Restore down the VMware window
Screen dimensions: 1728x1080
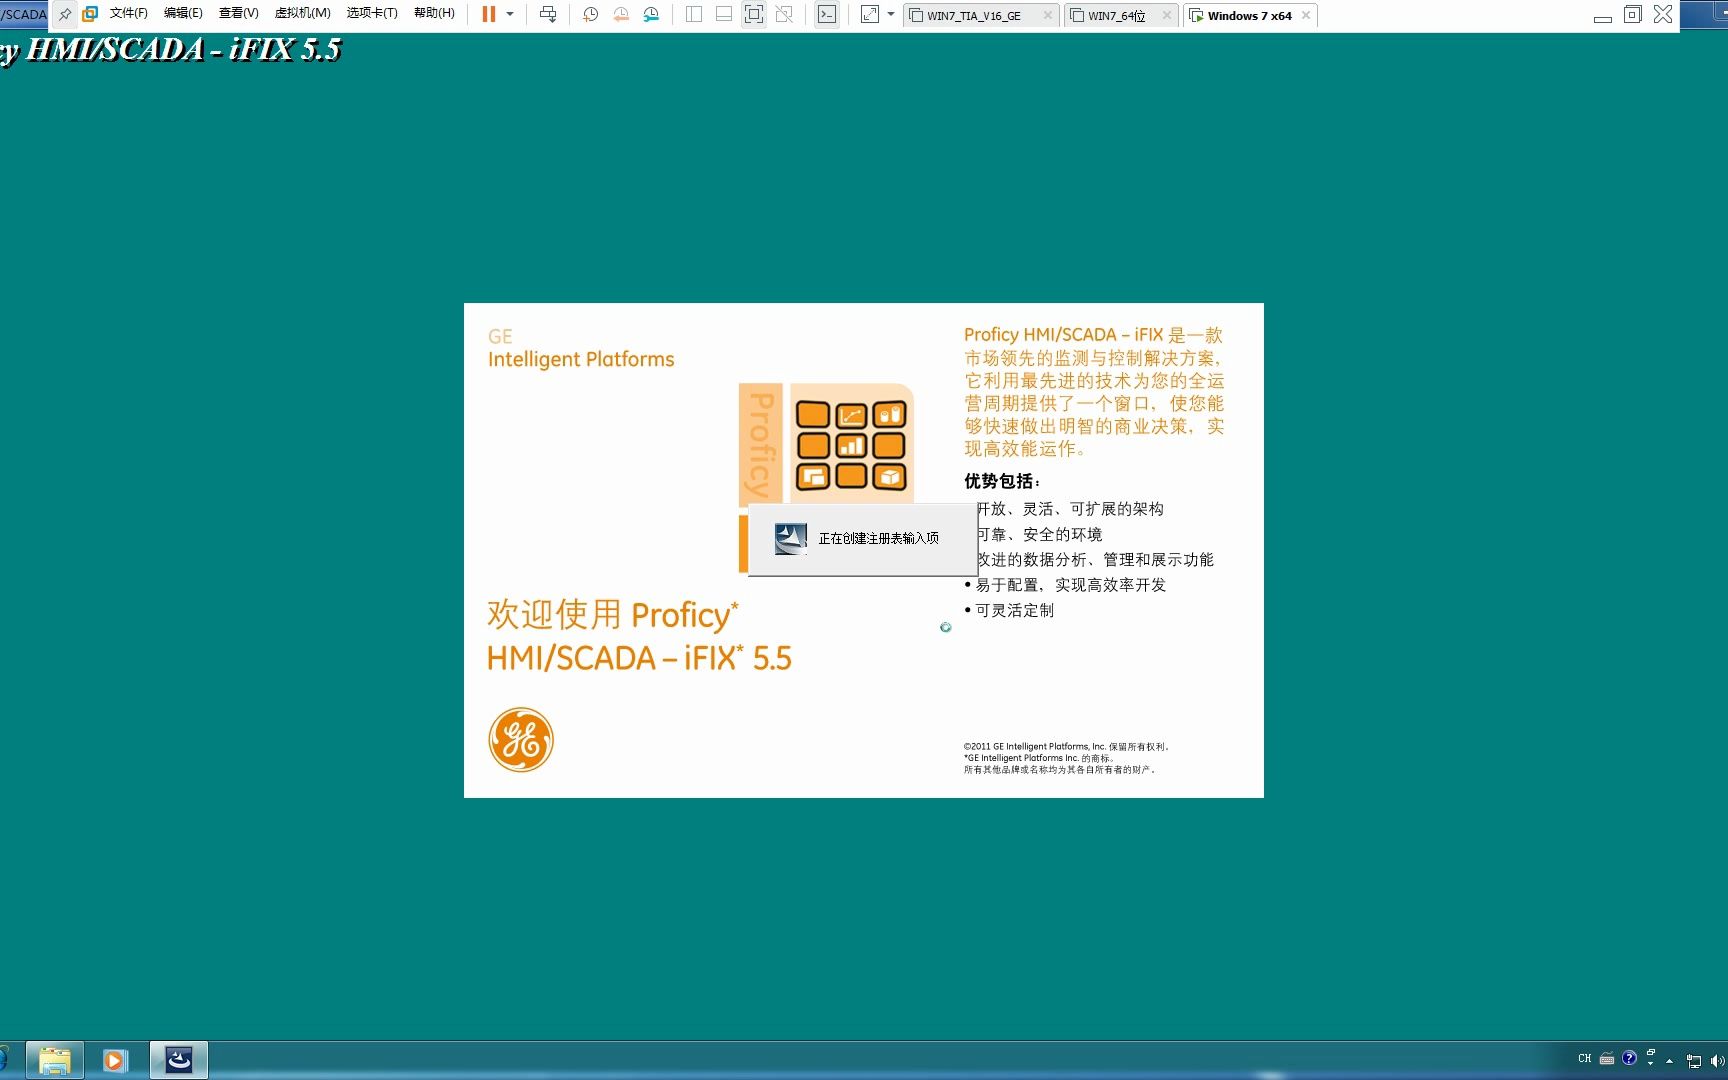point(1633,14)
